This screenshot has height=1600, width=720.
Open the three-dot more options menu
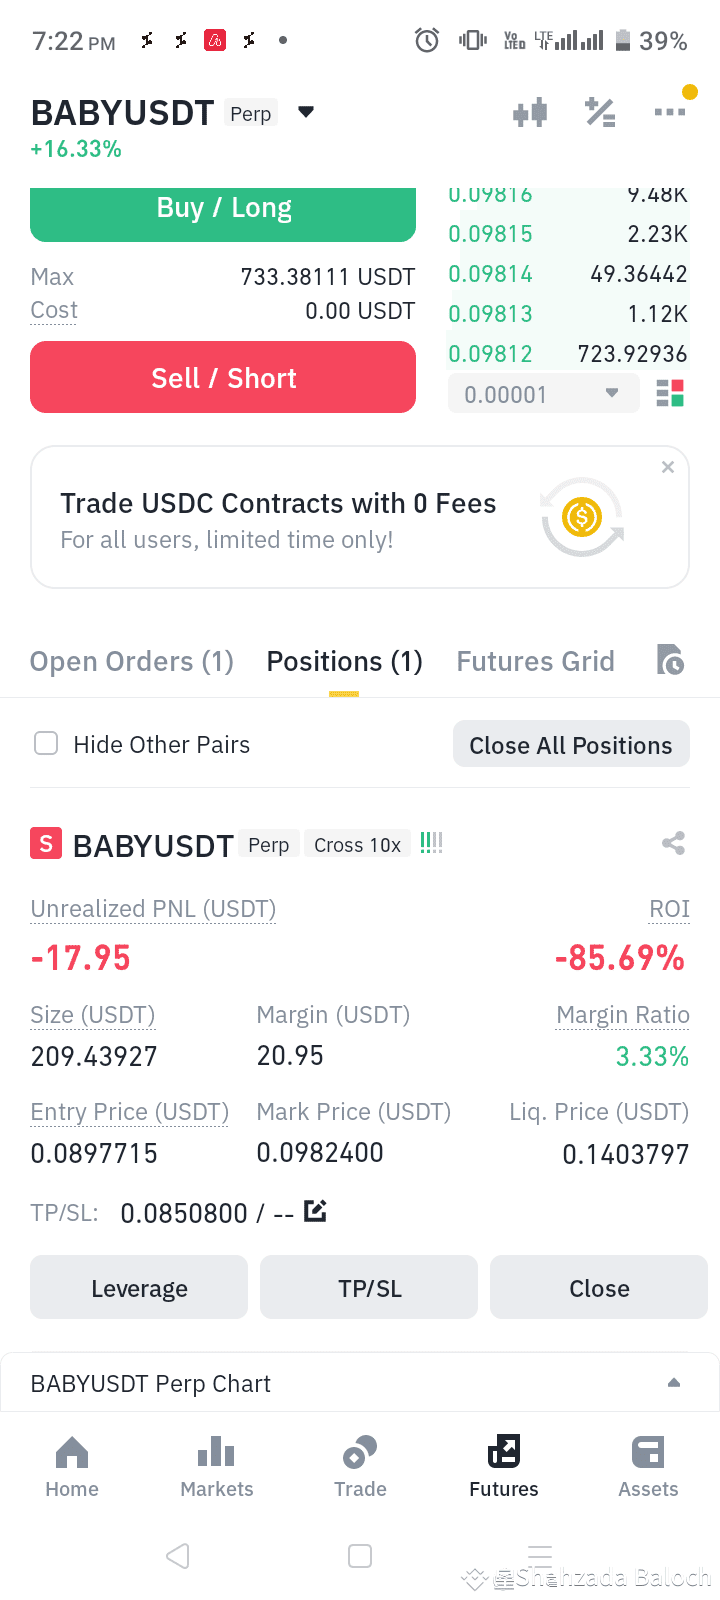[670, 112]
